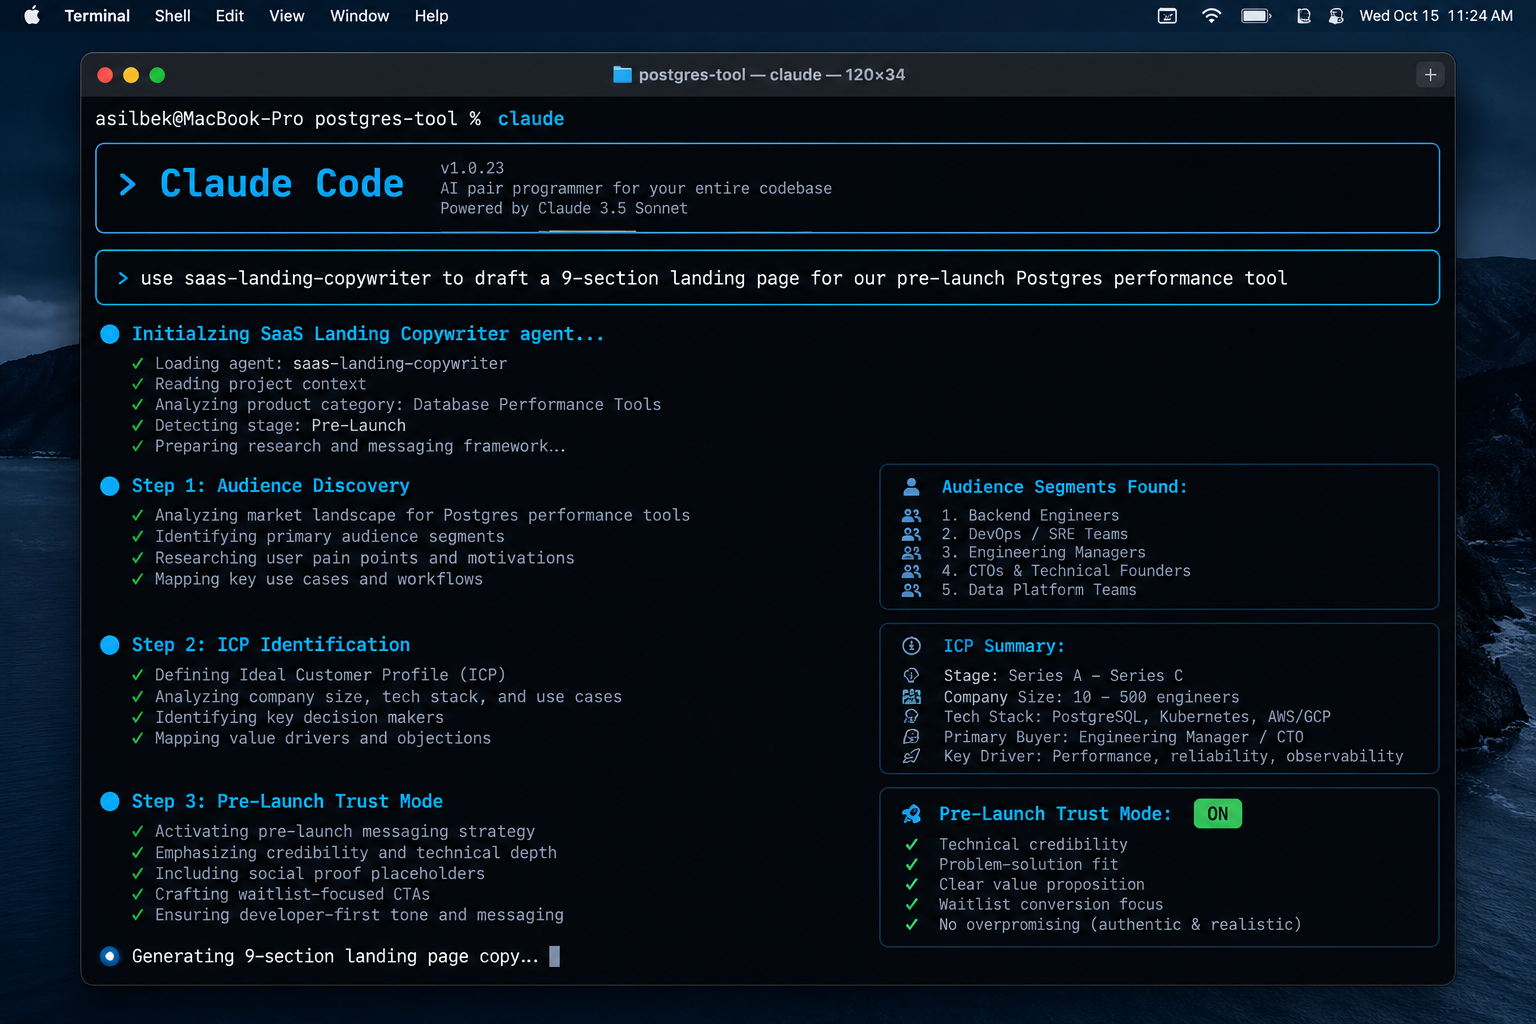Click the folder icon in window title

click(622, 75)
